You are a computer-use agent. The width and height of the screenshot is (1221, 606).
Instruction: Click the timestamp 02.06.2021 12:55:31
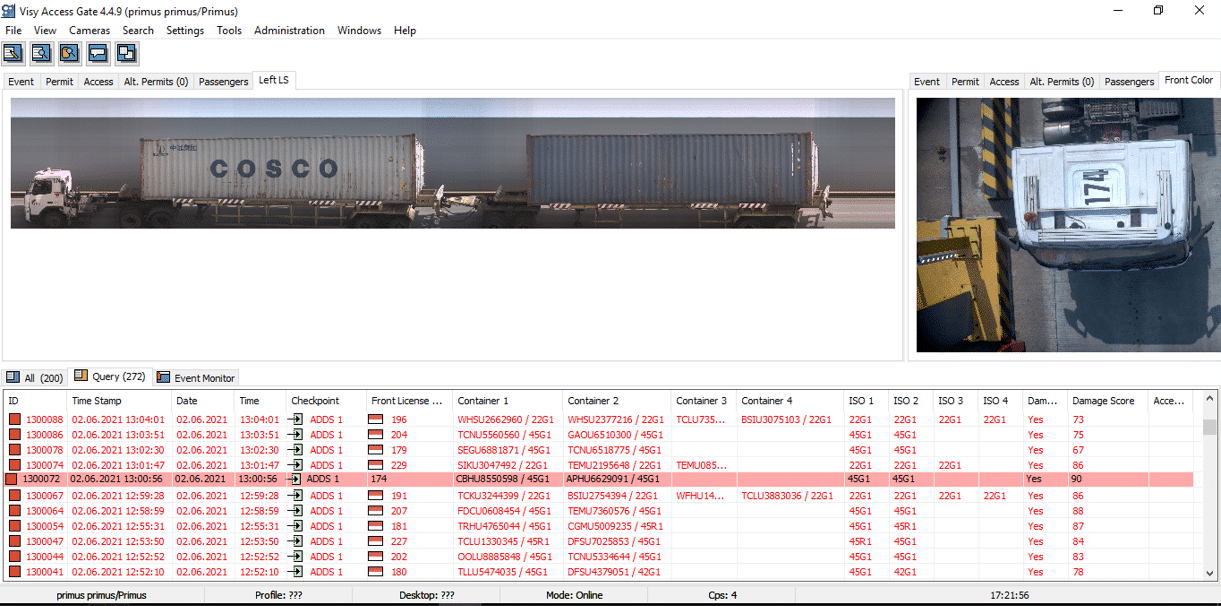click(119, 526)
